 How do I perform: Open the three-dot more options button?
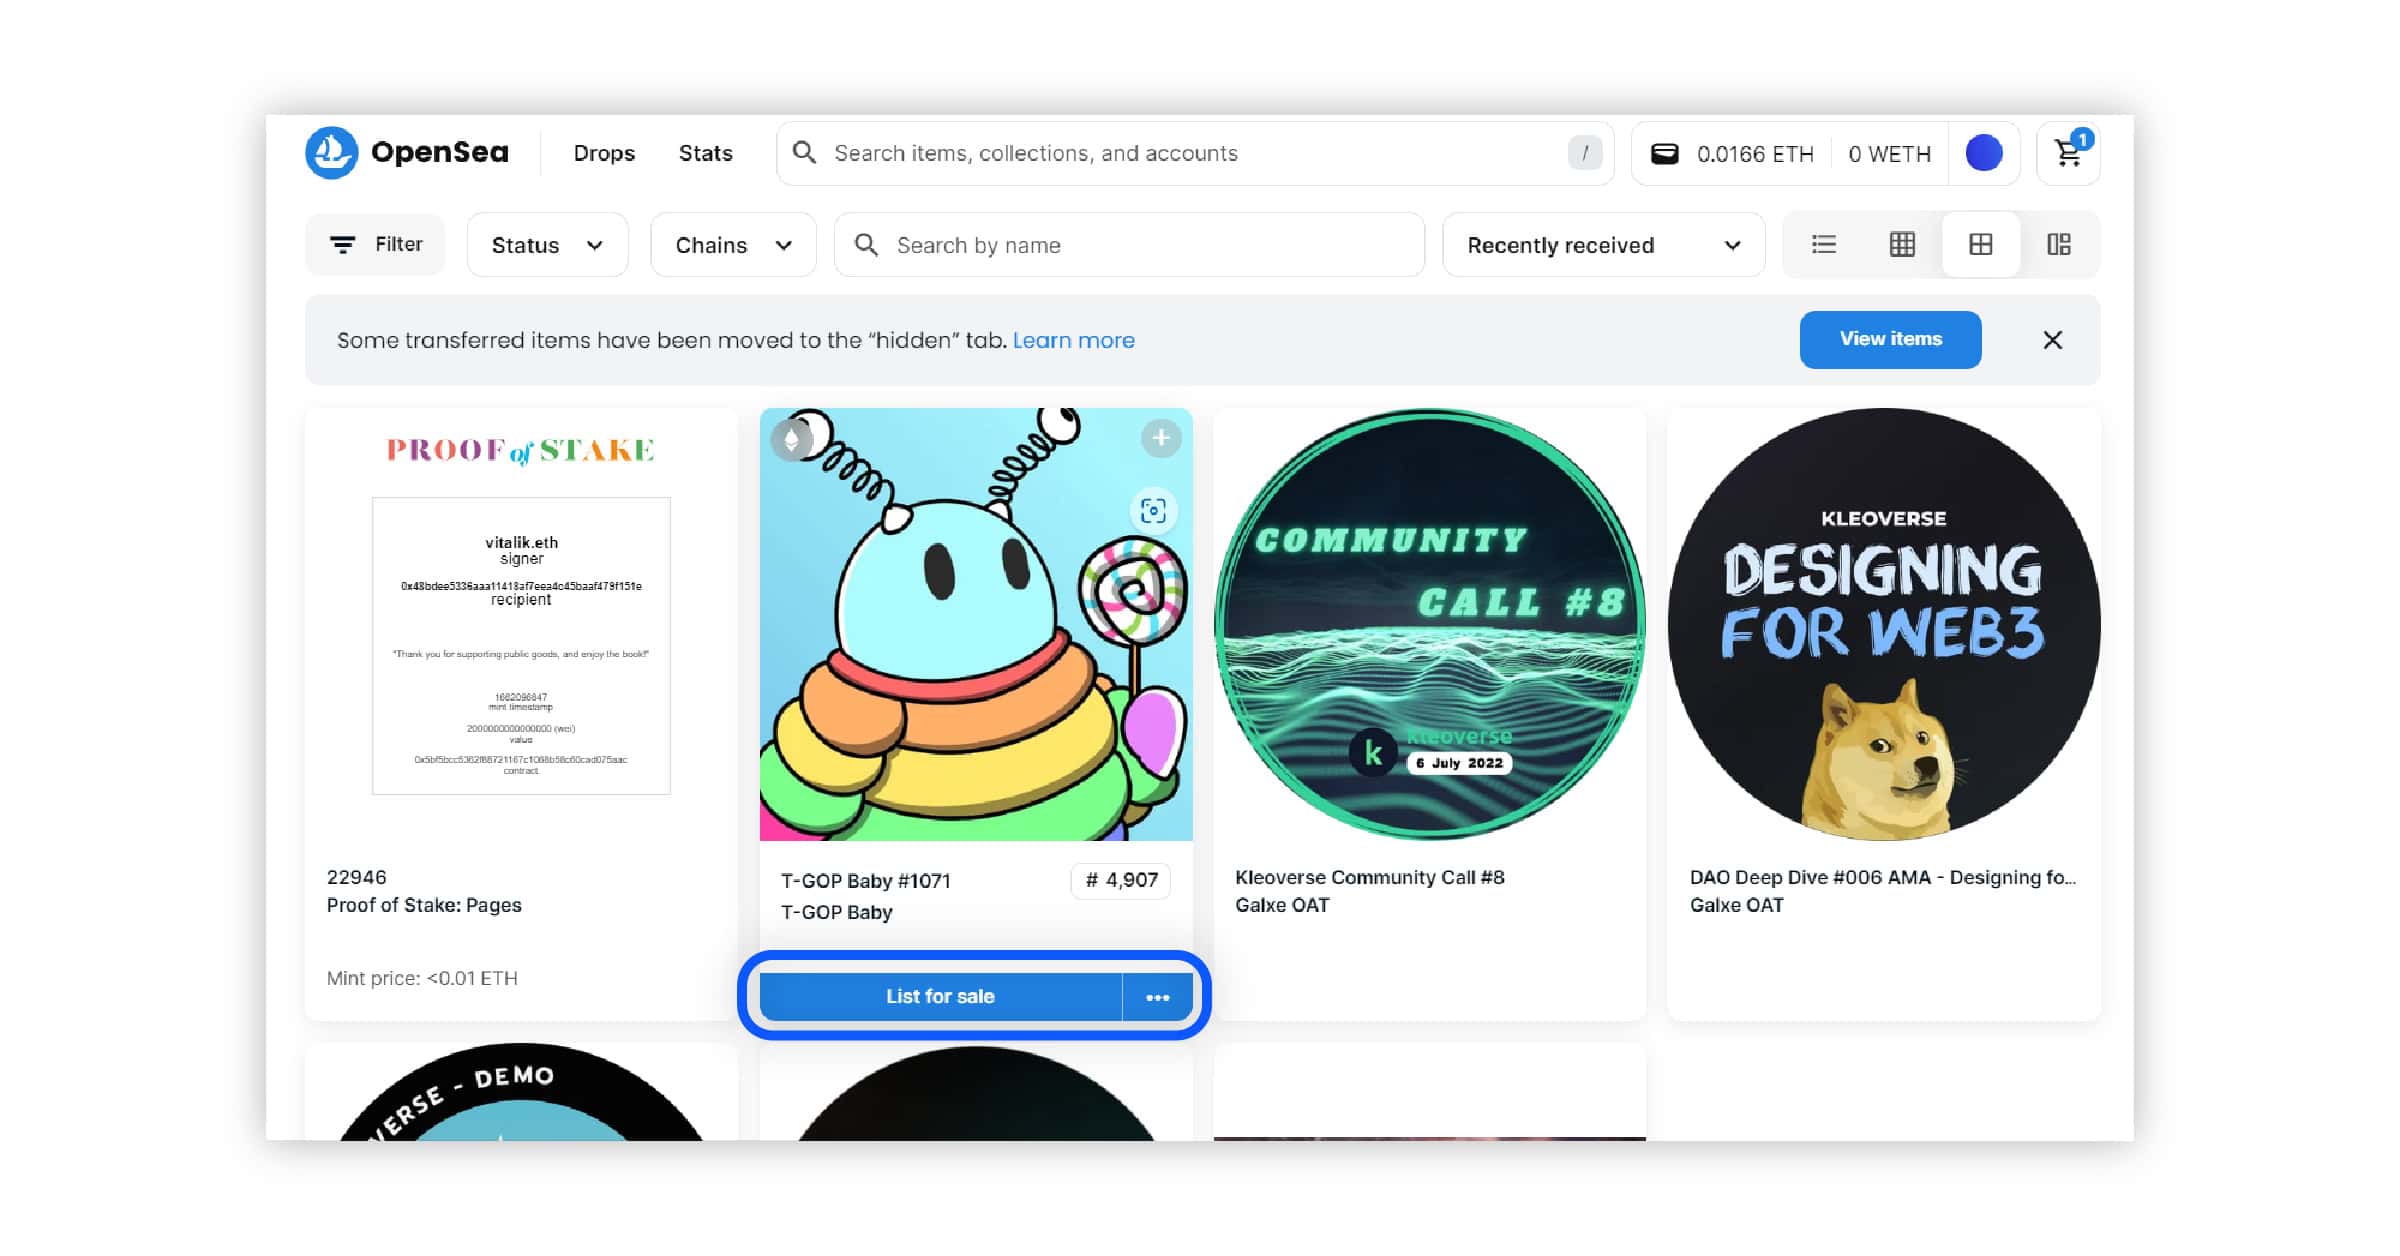(x=1157, y=997)
